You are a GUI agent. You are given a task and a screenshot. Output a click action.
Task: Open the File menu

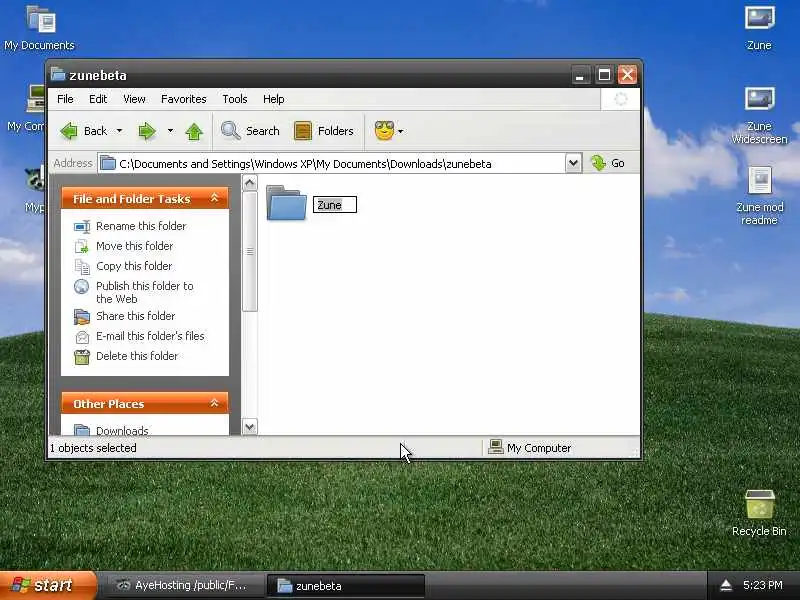click(x=65, y=99)
